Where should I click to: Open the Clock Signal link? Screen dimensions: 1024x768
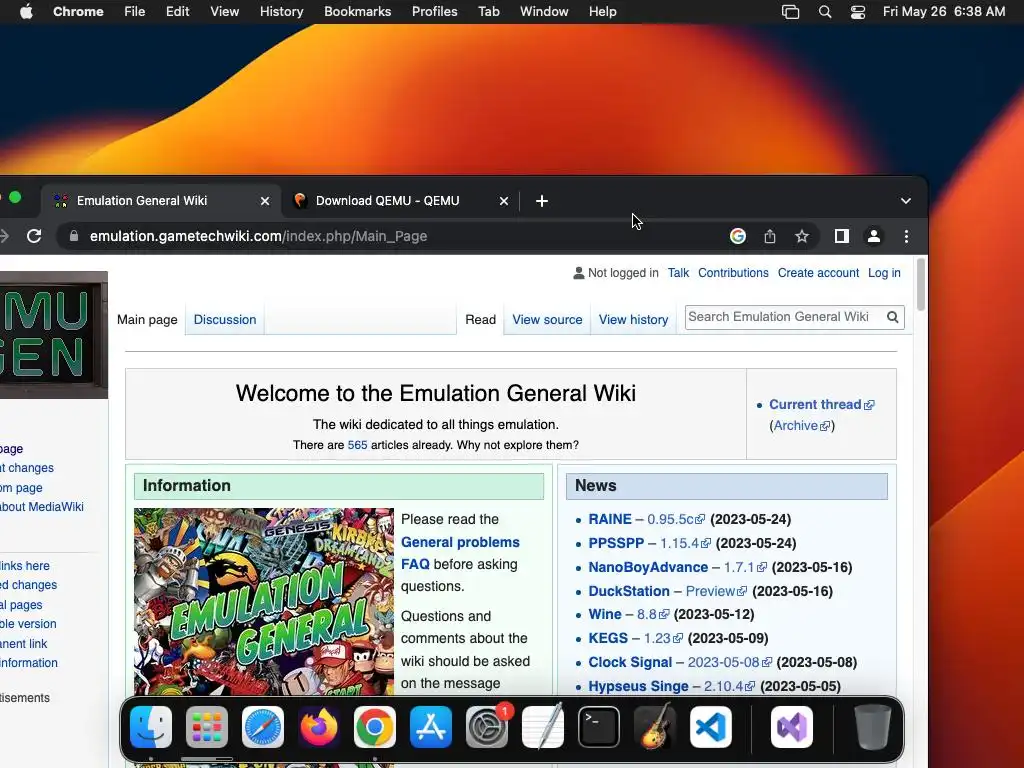[630, 663]
